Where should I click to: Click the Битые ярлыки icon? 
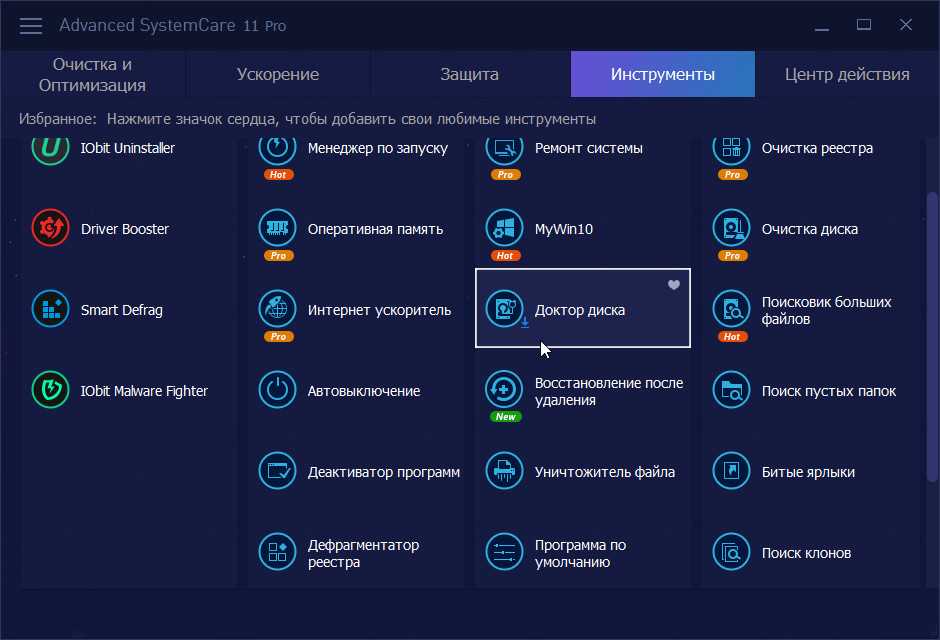pos(731,471)
